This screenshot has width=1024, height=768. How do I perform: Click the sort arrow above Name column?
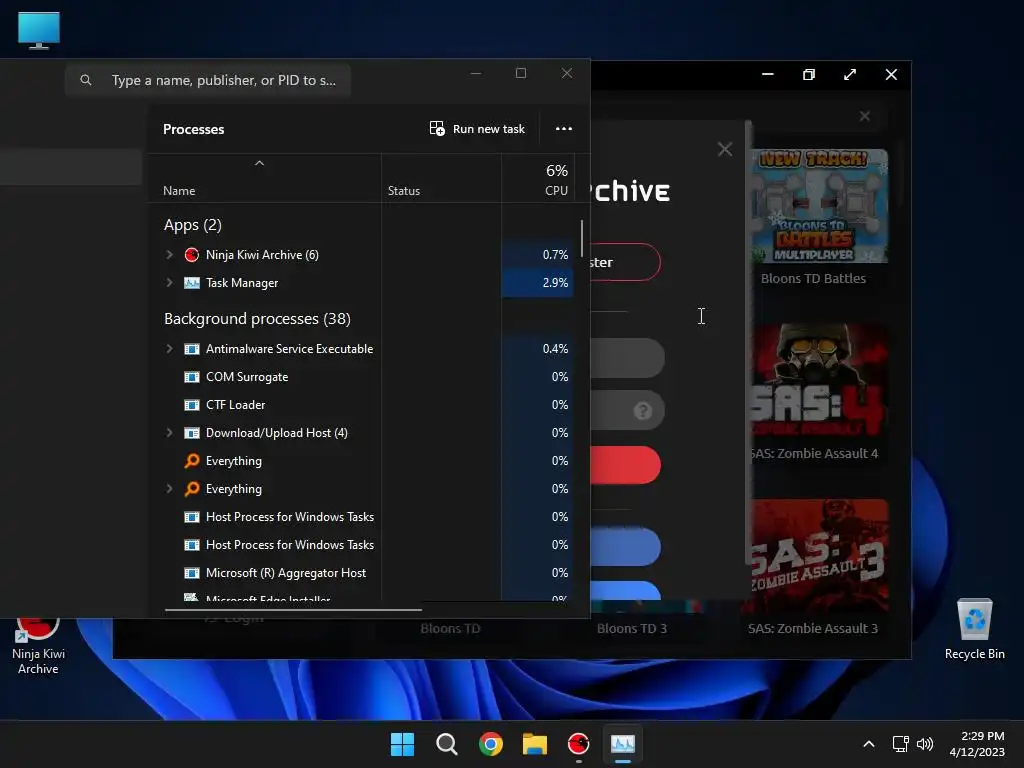pos(259,163)
